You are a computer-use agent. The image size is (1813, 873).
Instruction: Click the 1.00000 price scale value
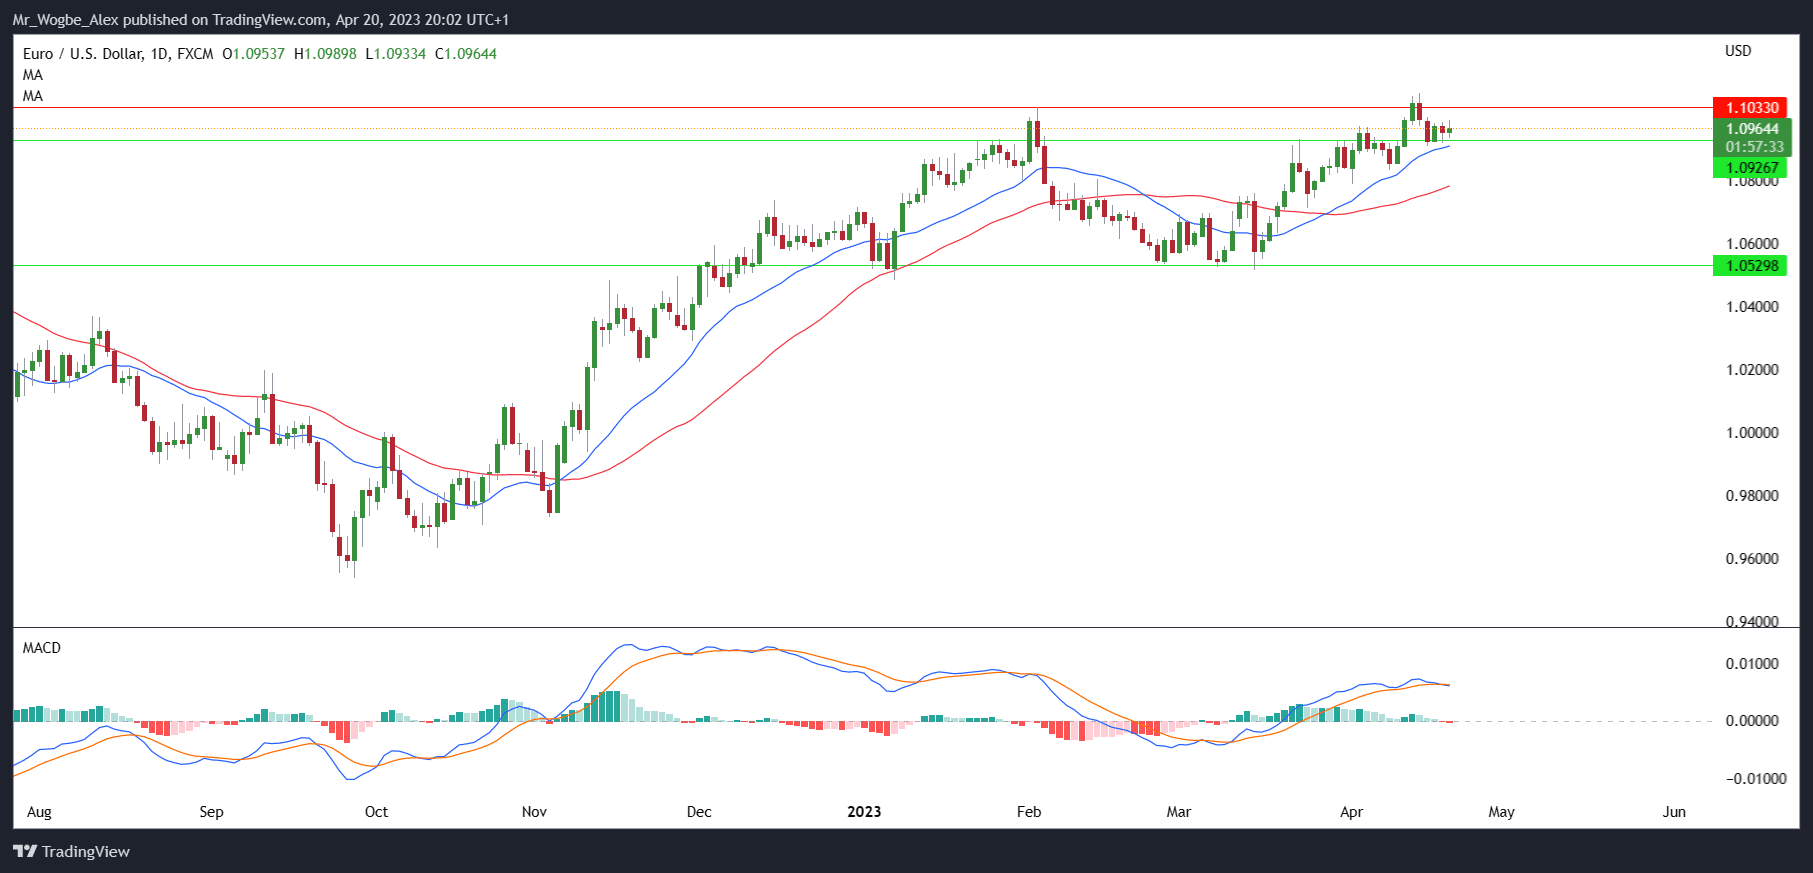(1752, 433)
